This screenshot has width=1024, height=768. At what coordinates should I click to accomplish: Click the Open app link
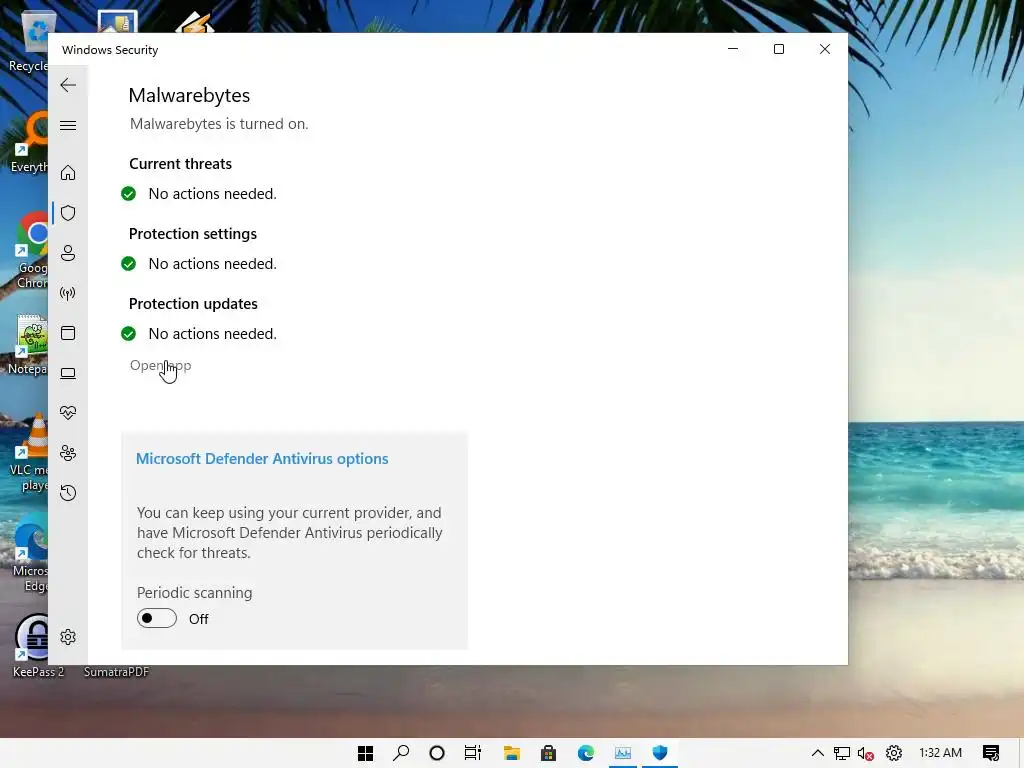(x=160, y=365)
